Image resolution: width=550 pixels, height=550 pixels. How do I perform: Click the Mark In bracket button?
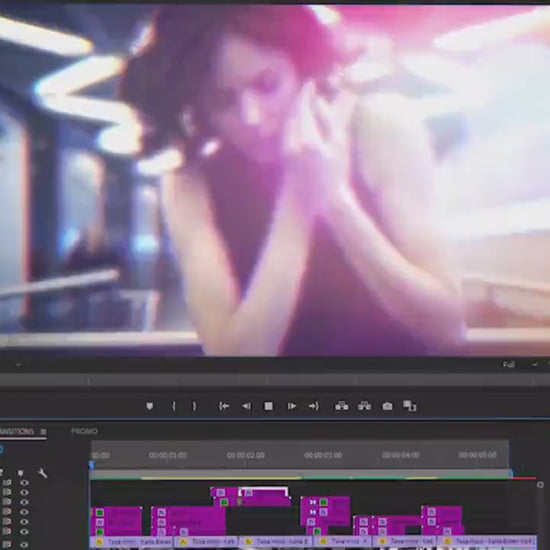click(174, 406)
